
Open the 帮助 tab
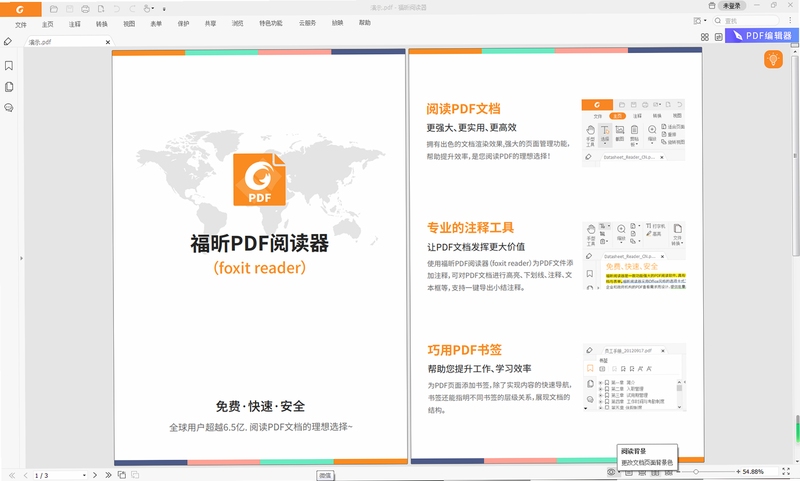(364, 23)
